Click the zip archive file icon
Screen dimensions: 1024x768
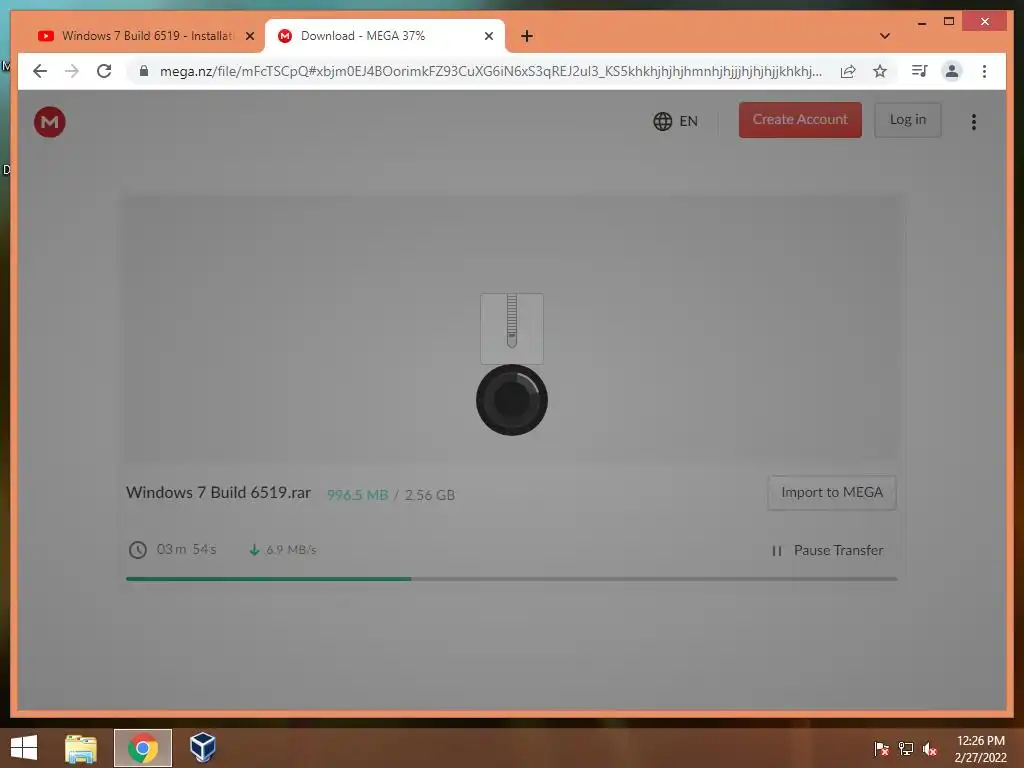[x=512, y=328]
